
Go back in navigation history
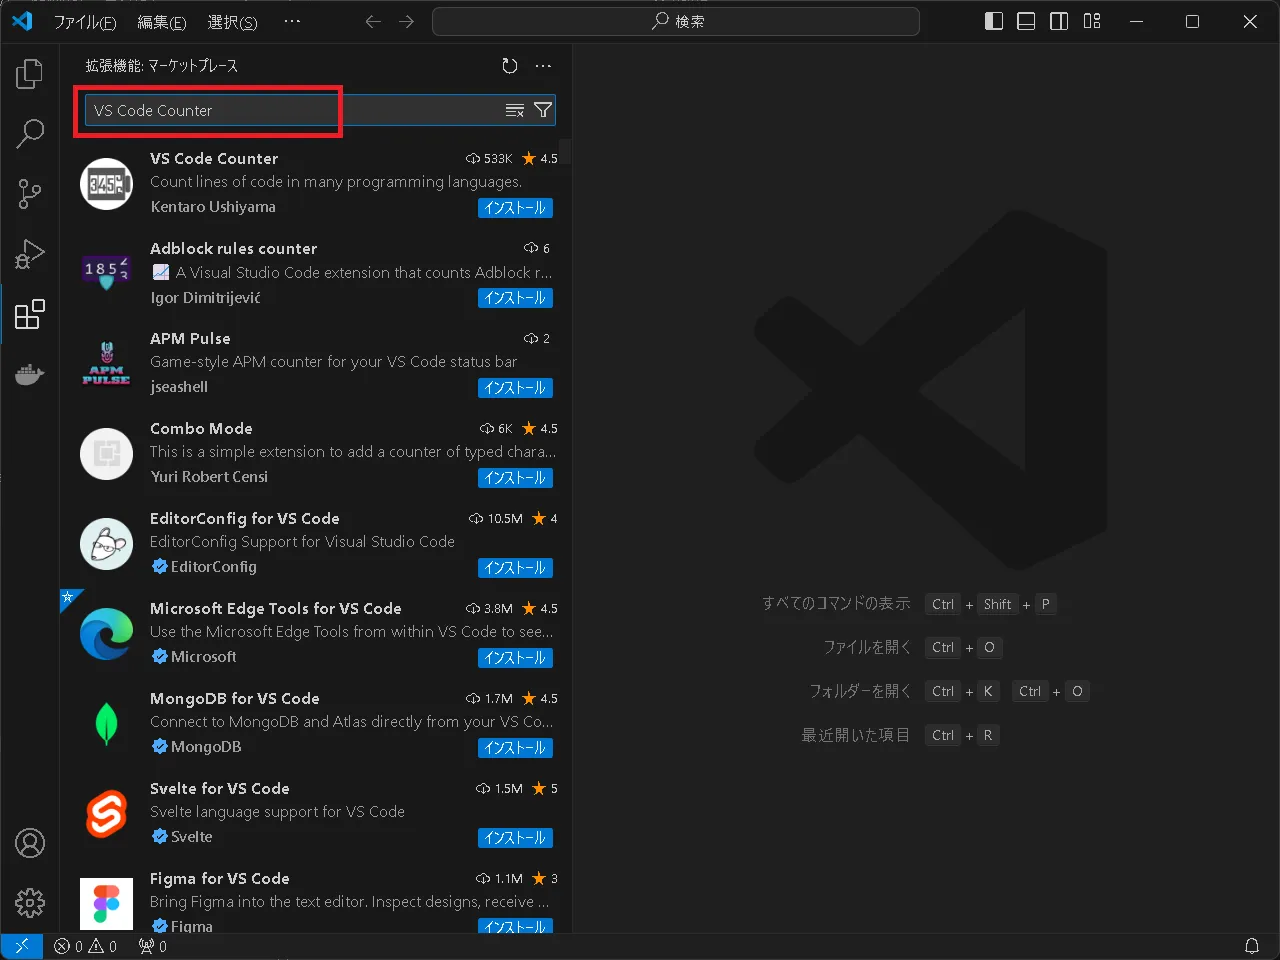[x=373, y=21]
